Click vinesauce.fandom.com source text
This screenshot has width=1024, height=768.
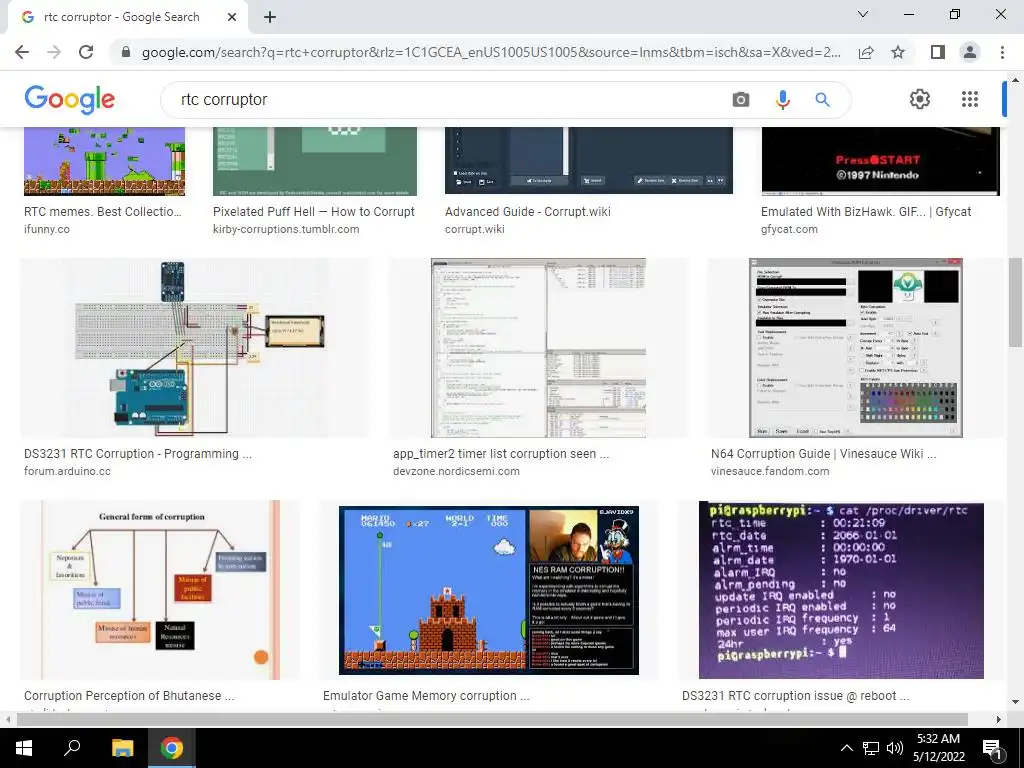click(770, 471)
